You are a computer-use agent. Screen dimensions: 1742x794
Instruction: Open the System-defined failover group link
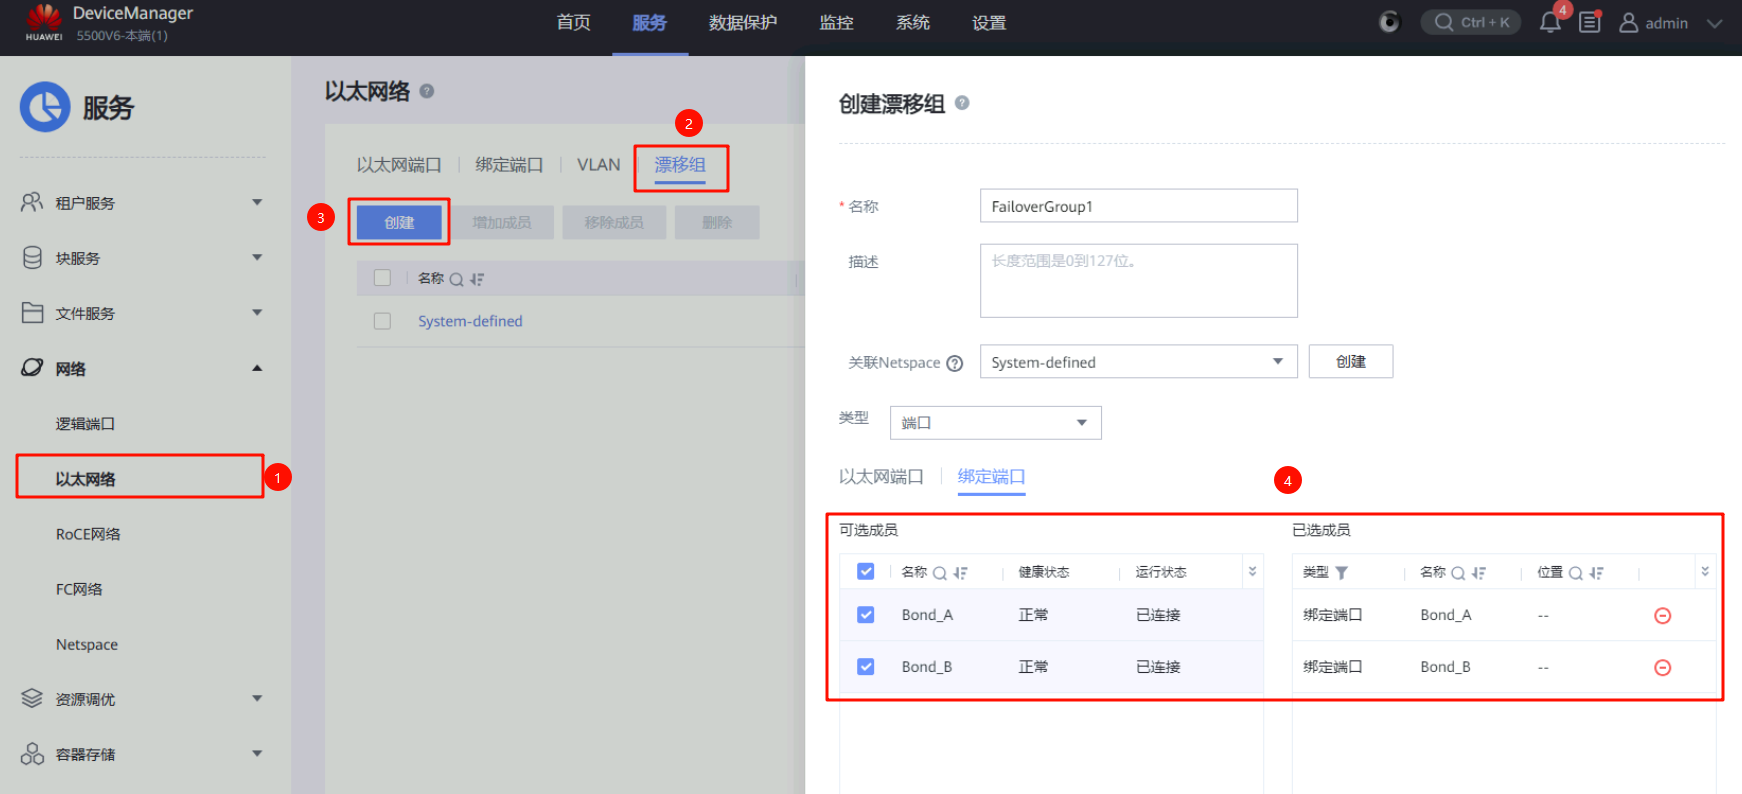[470, 321]
